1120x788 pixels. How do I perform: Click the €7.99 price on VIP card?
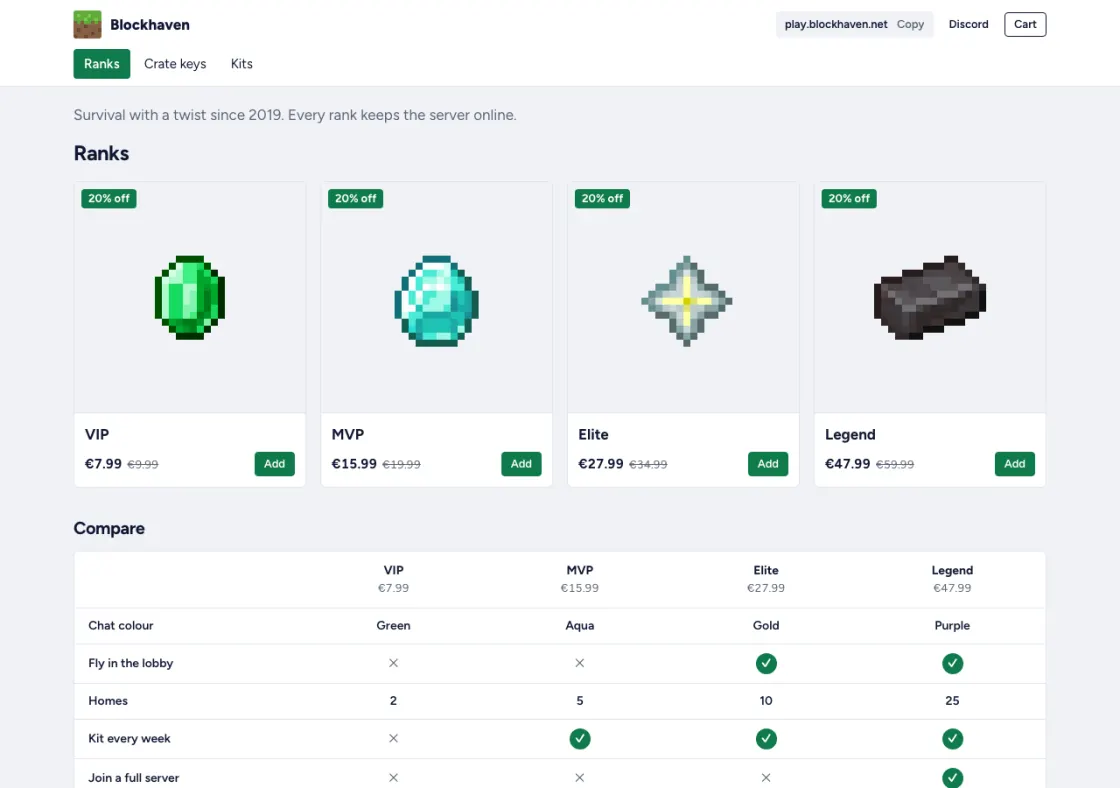point(104,464)
